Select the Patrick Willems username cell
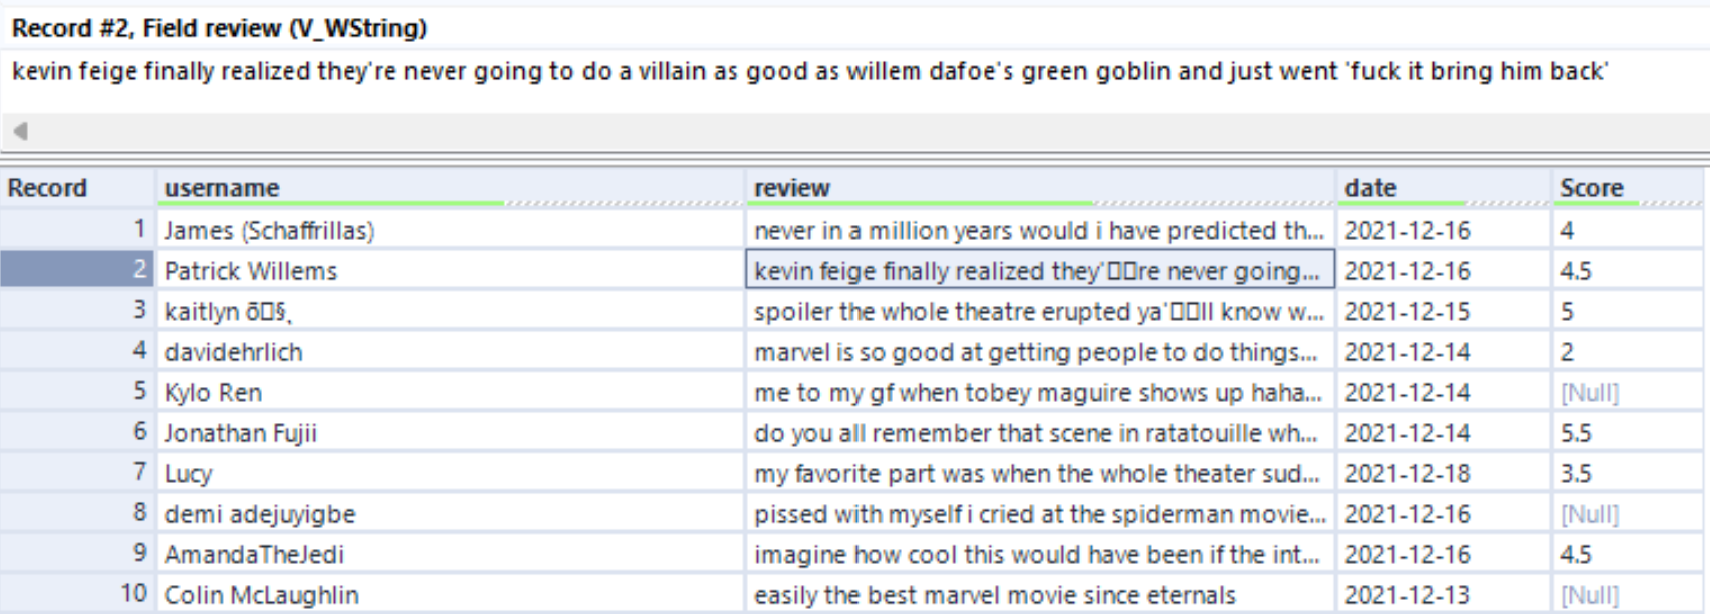 (x=251, y=271)
